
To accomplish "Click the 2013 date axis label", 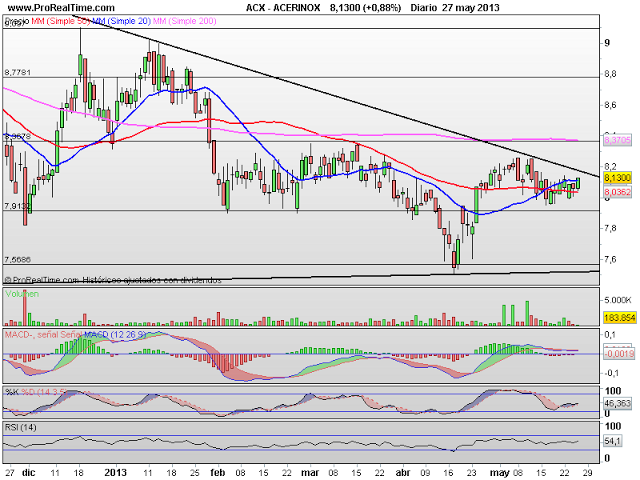I will click(x=116, y=473).
